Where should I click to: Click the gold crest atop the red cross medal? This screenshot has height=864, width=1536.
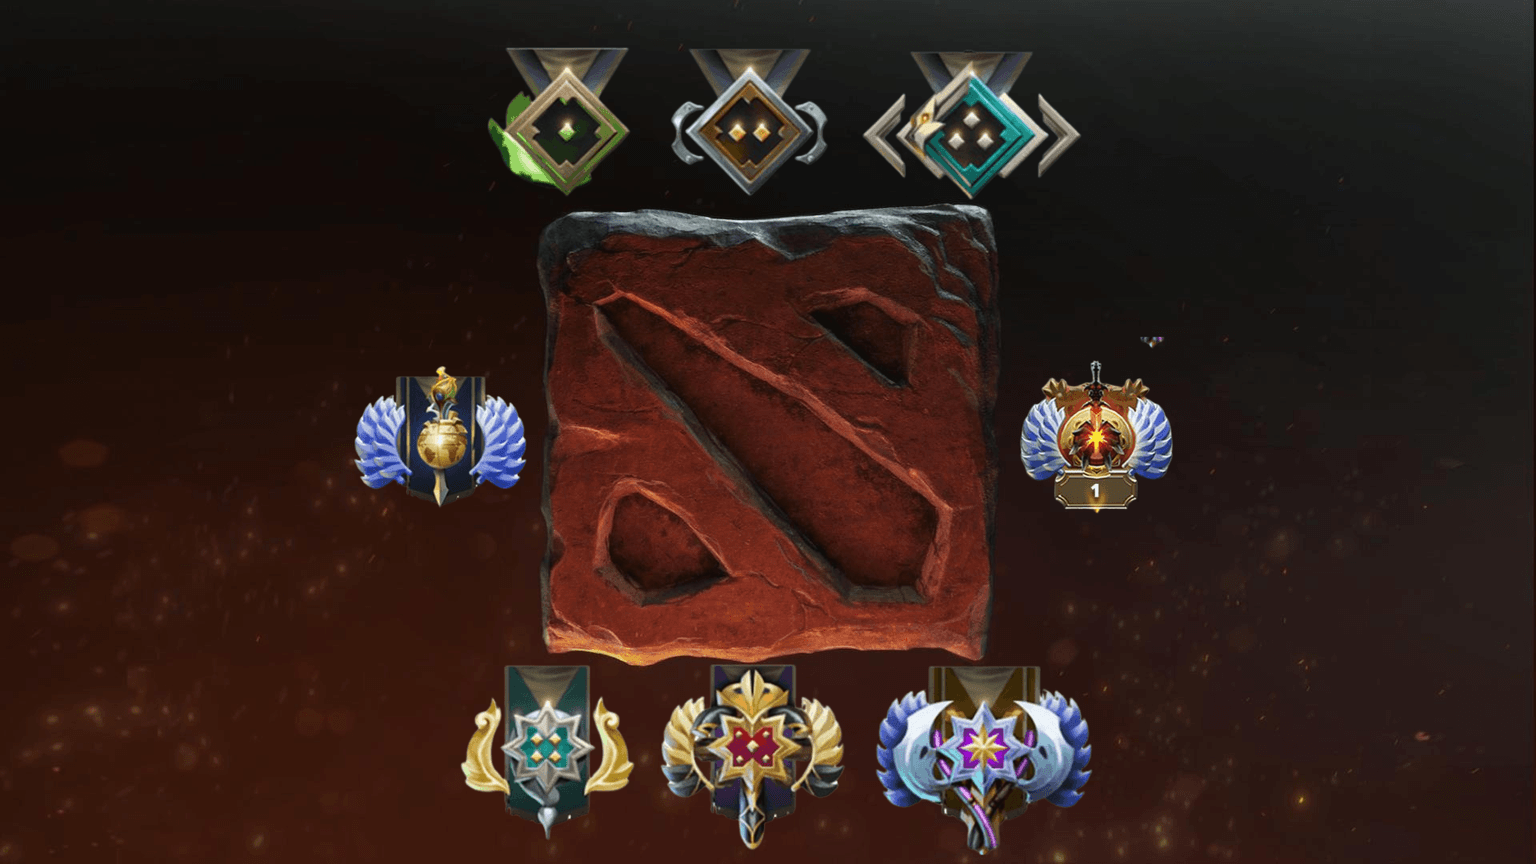(x=753, y=690)
